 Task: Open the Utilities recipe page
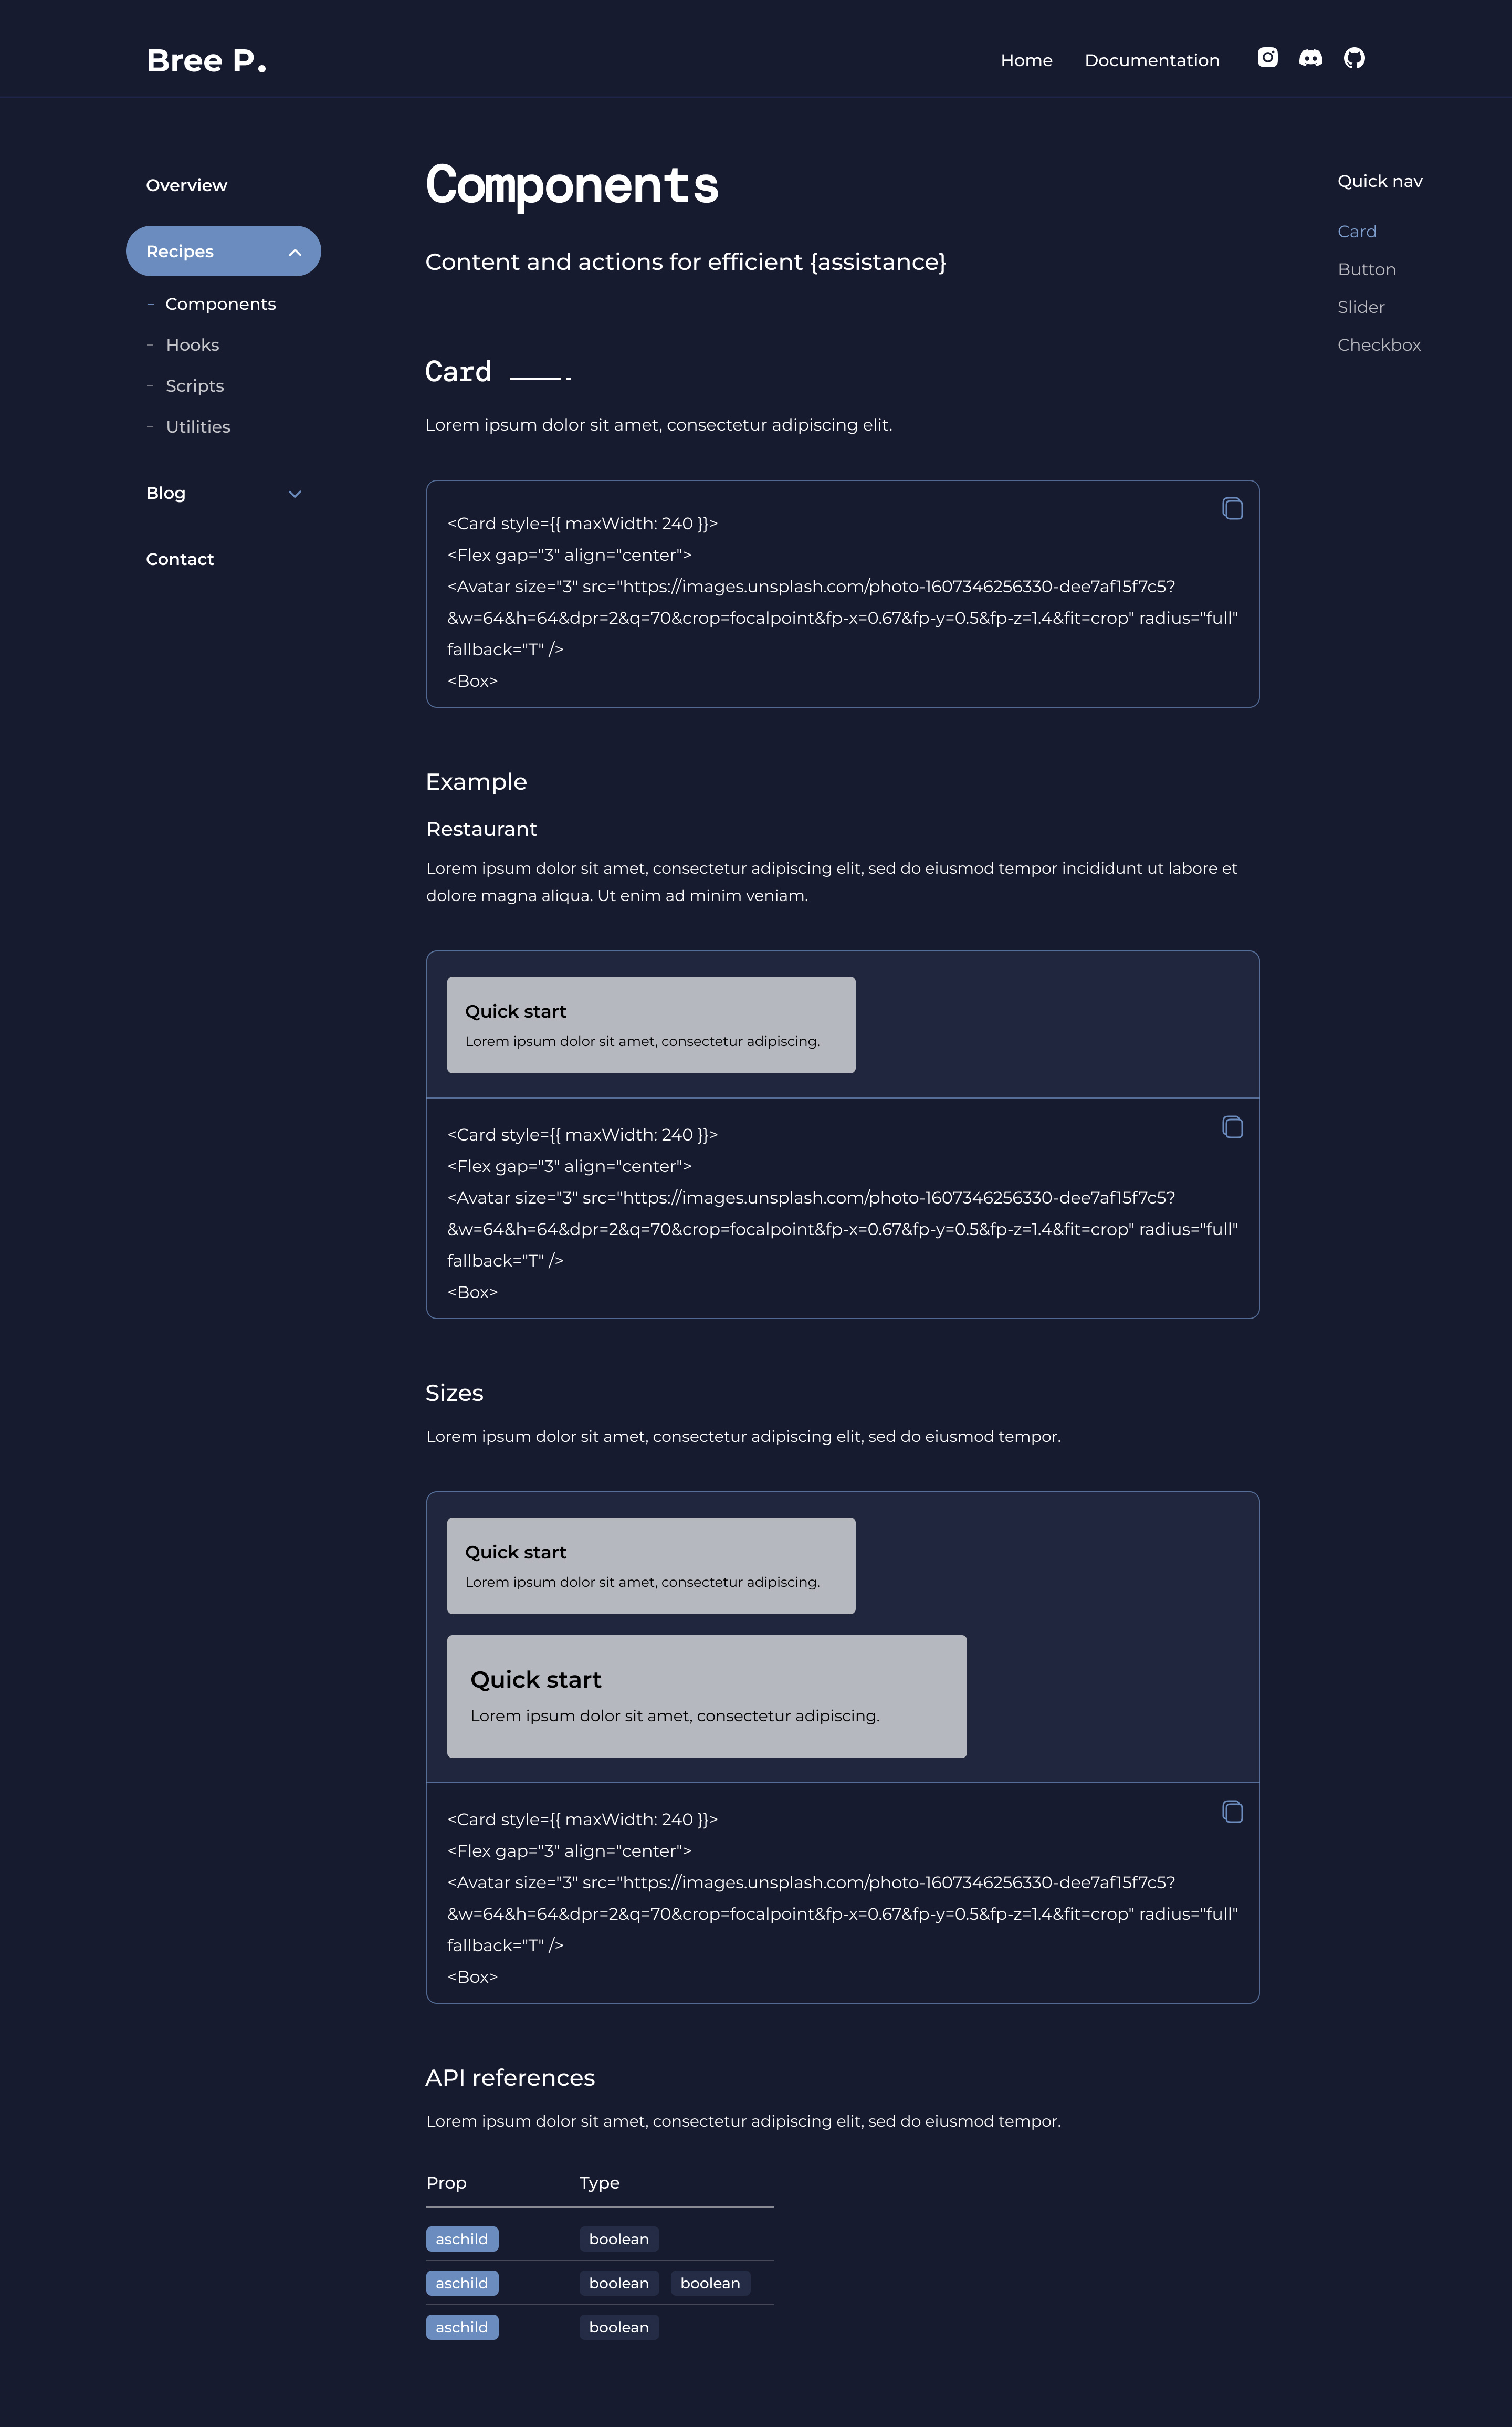click(198, 426)
